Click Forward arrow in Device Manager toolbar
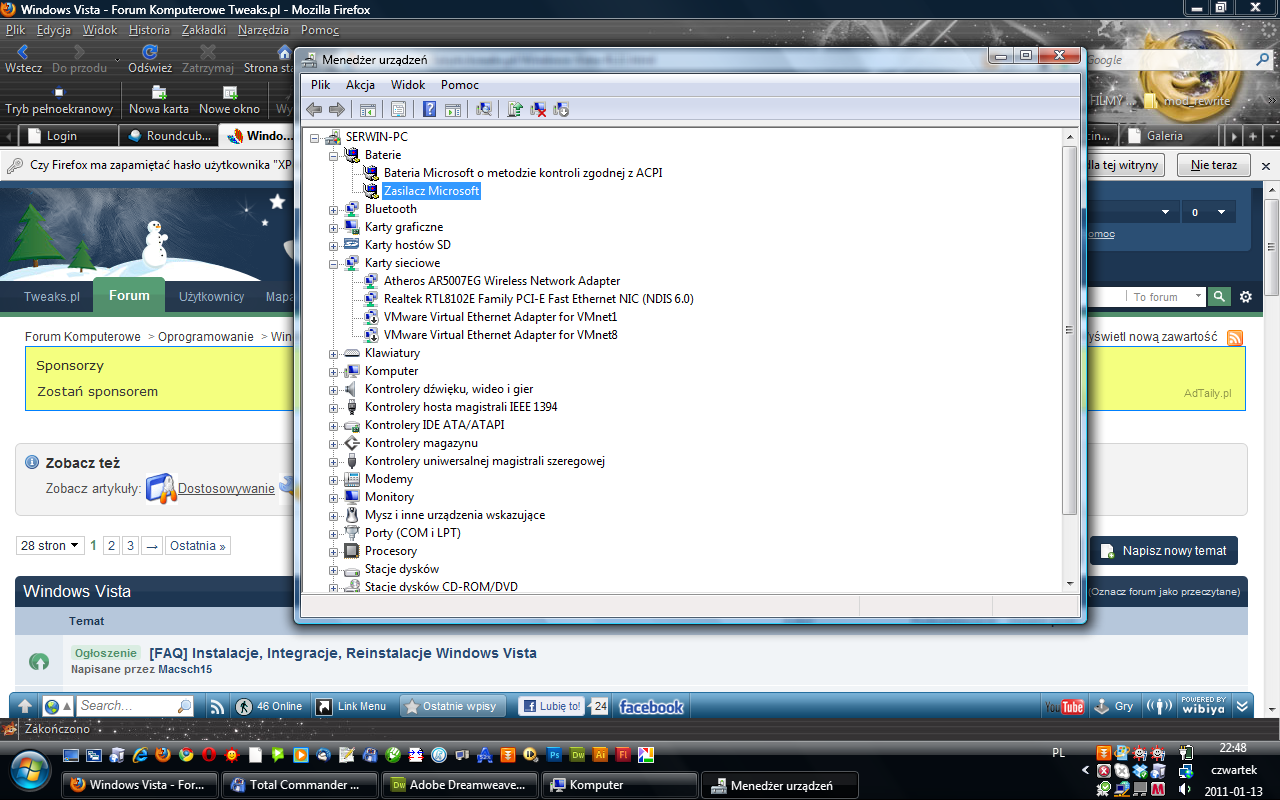This screenshot has width=1280, height=800. (x=337, y=109)
